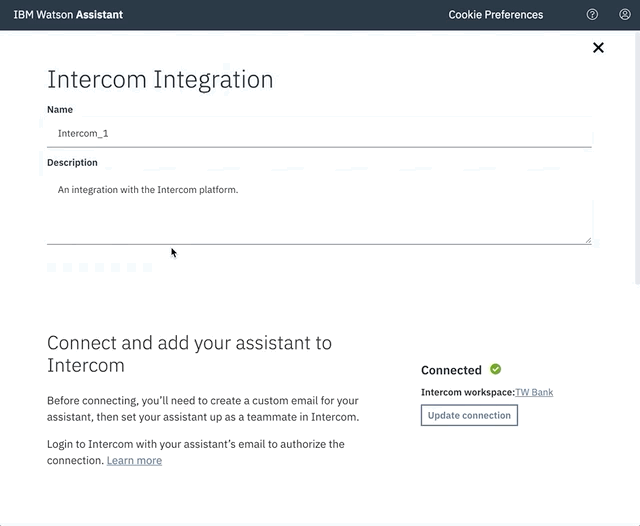Click the Name field label
The height and width of the screenshot is (526, 640).
click(60, 110)
